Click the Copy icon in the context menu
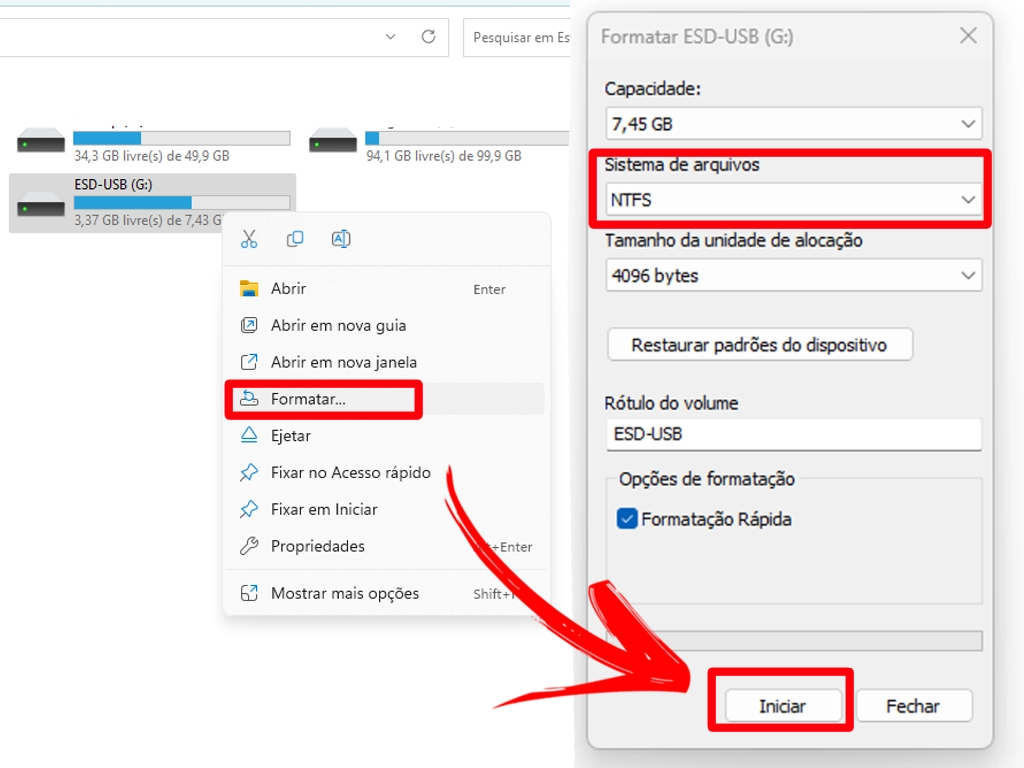 point(295,239)
